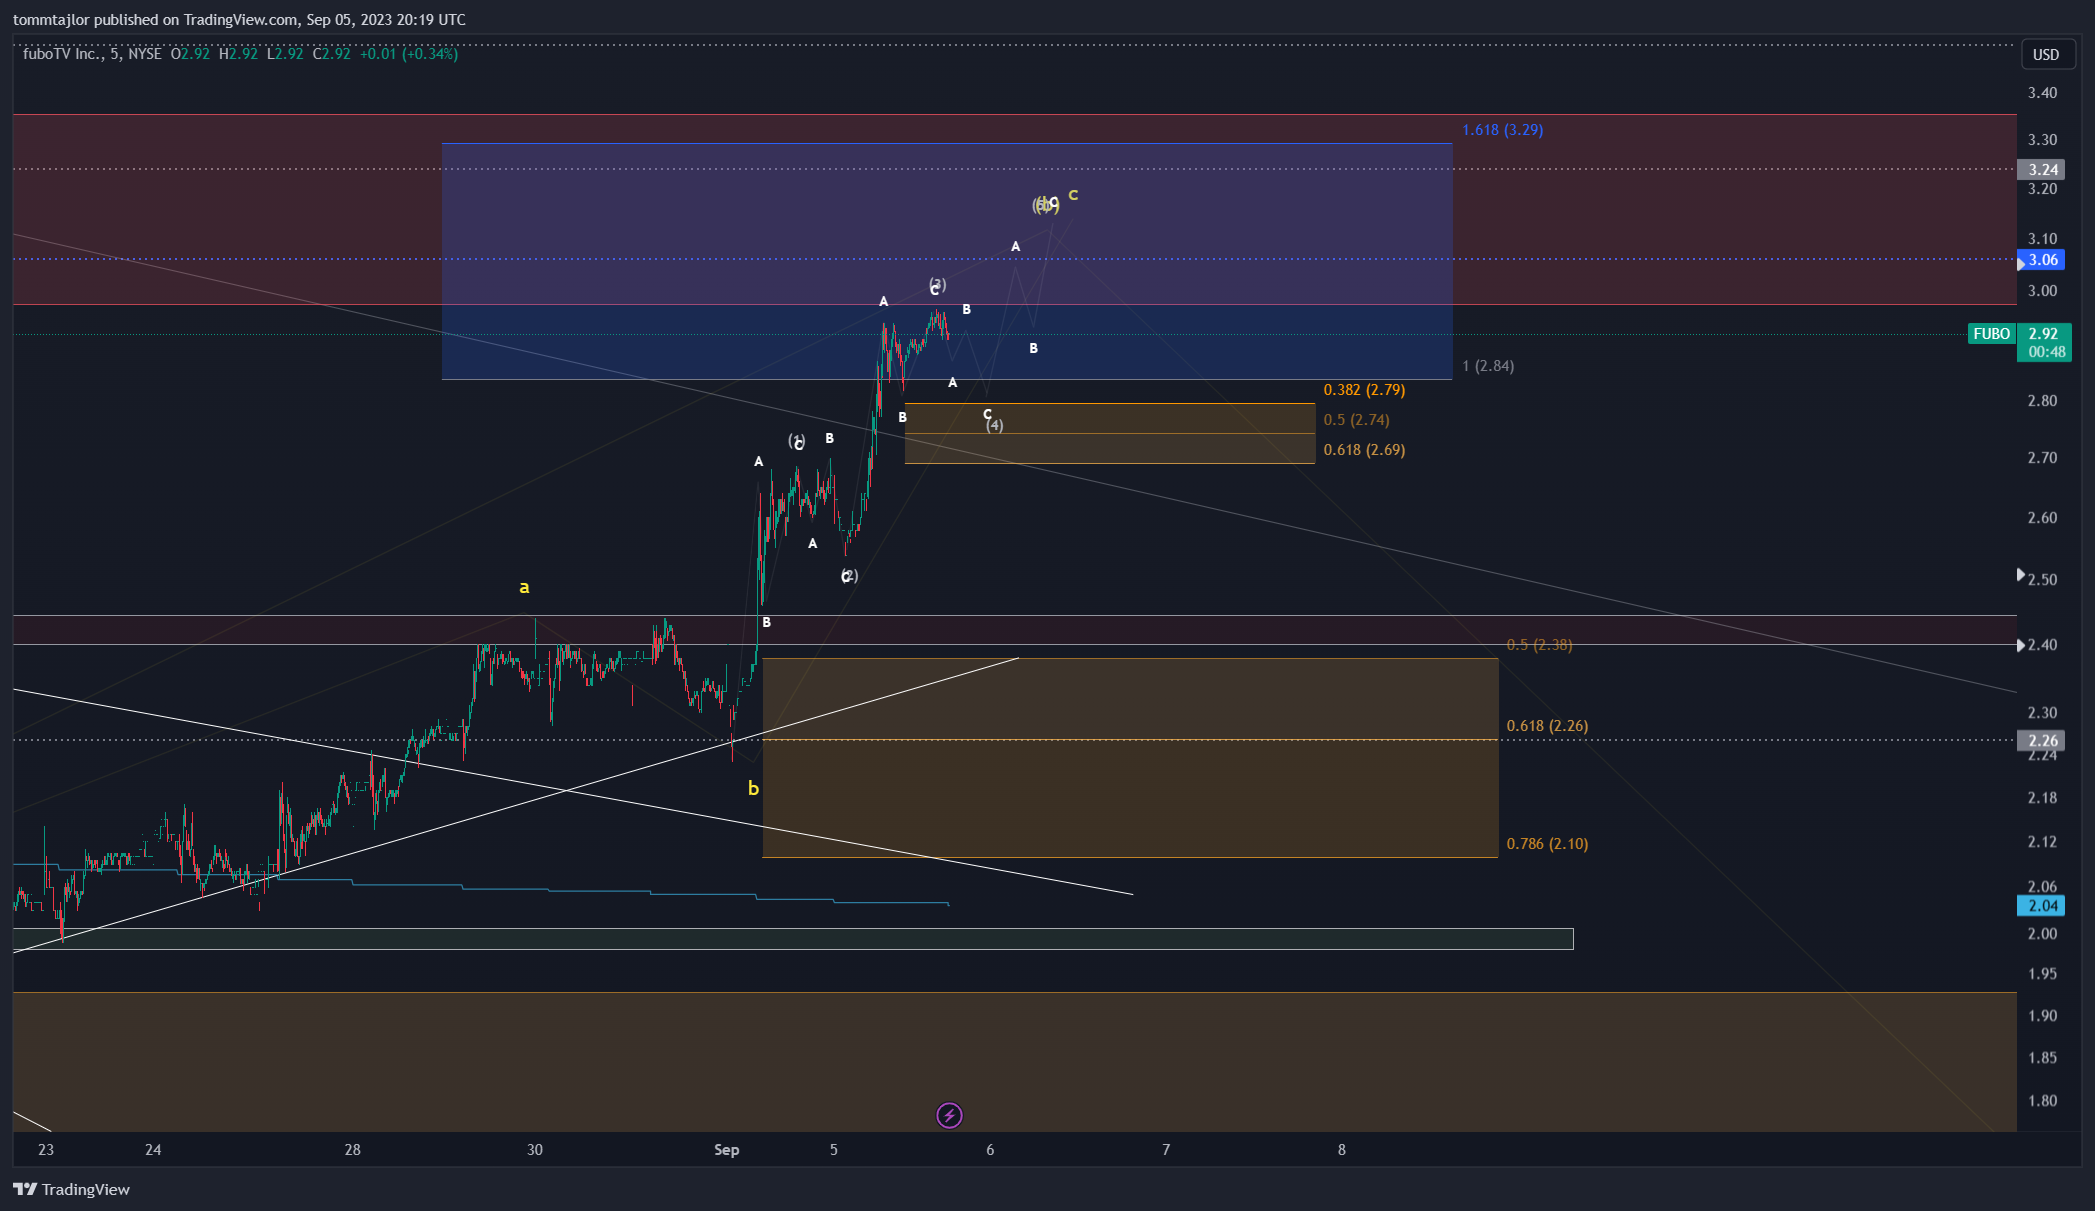
Task: Open the USD currency selector
Action: click(2046, 54)
